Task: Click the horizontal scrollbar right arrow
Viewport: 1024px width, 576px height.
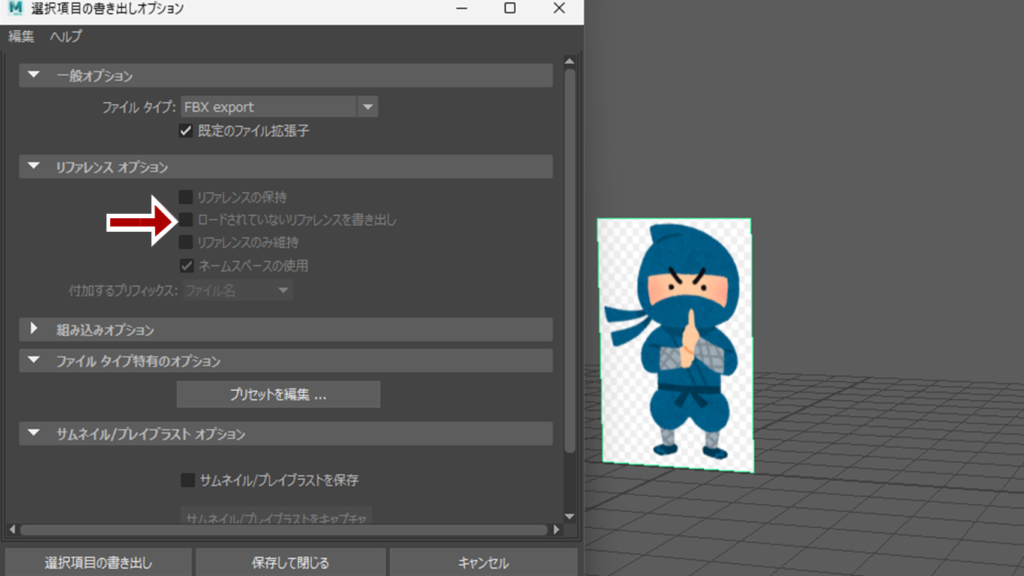Action: point(556,530)
